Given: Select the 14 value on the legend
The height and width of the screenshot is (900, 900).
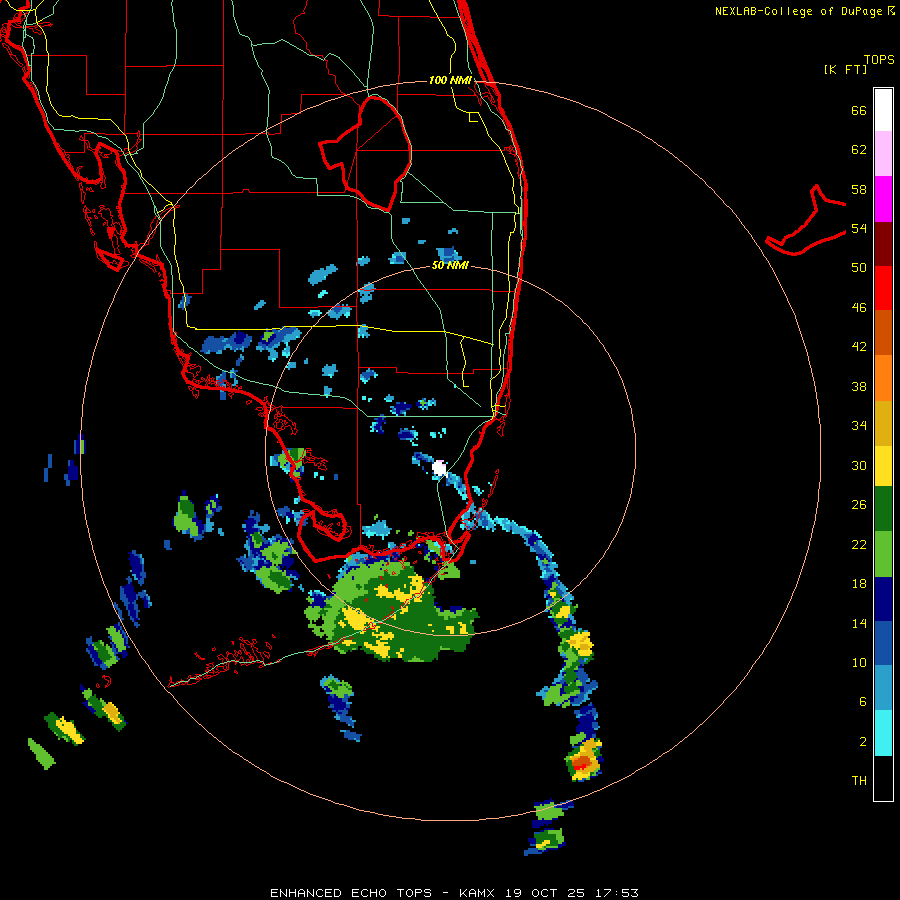Looking at the screenshot, I should [x=859, y=623].
